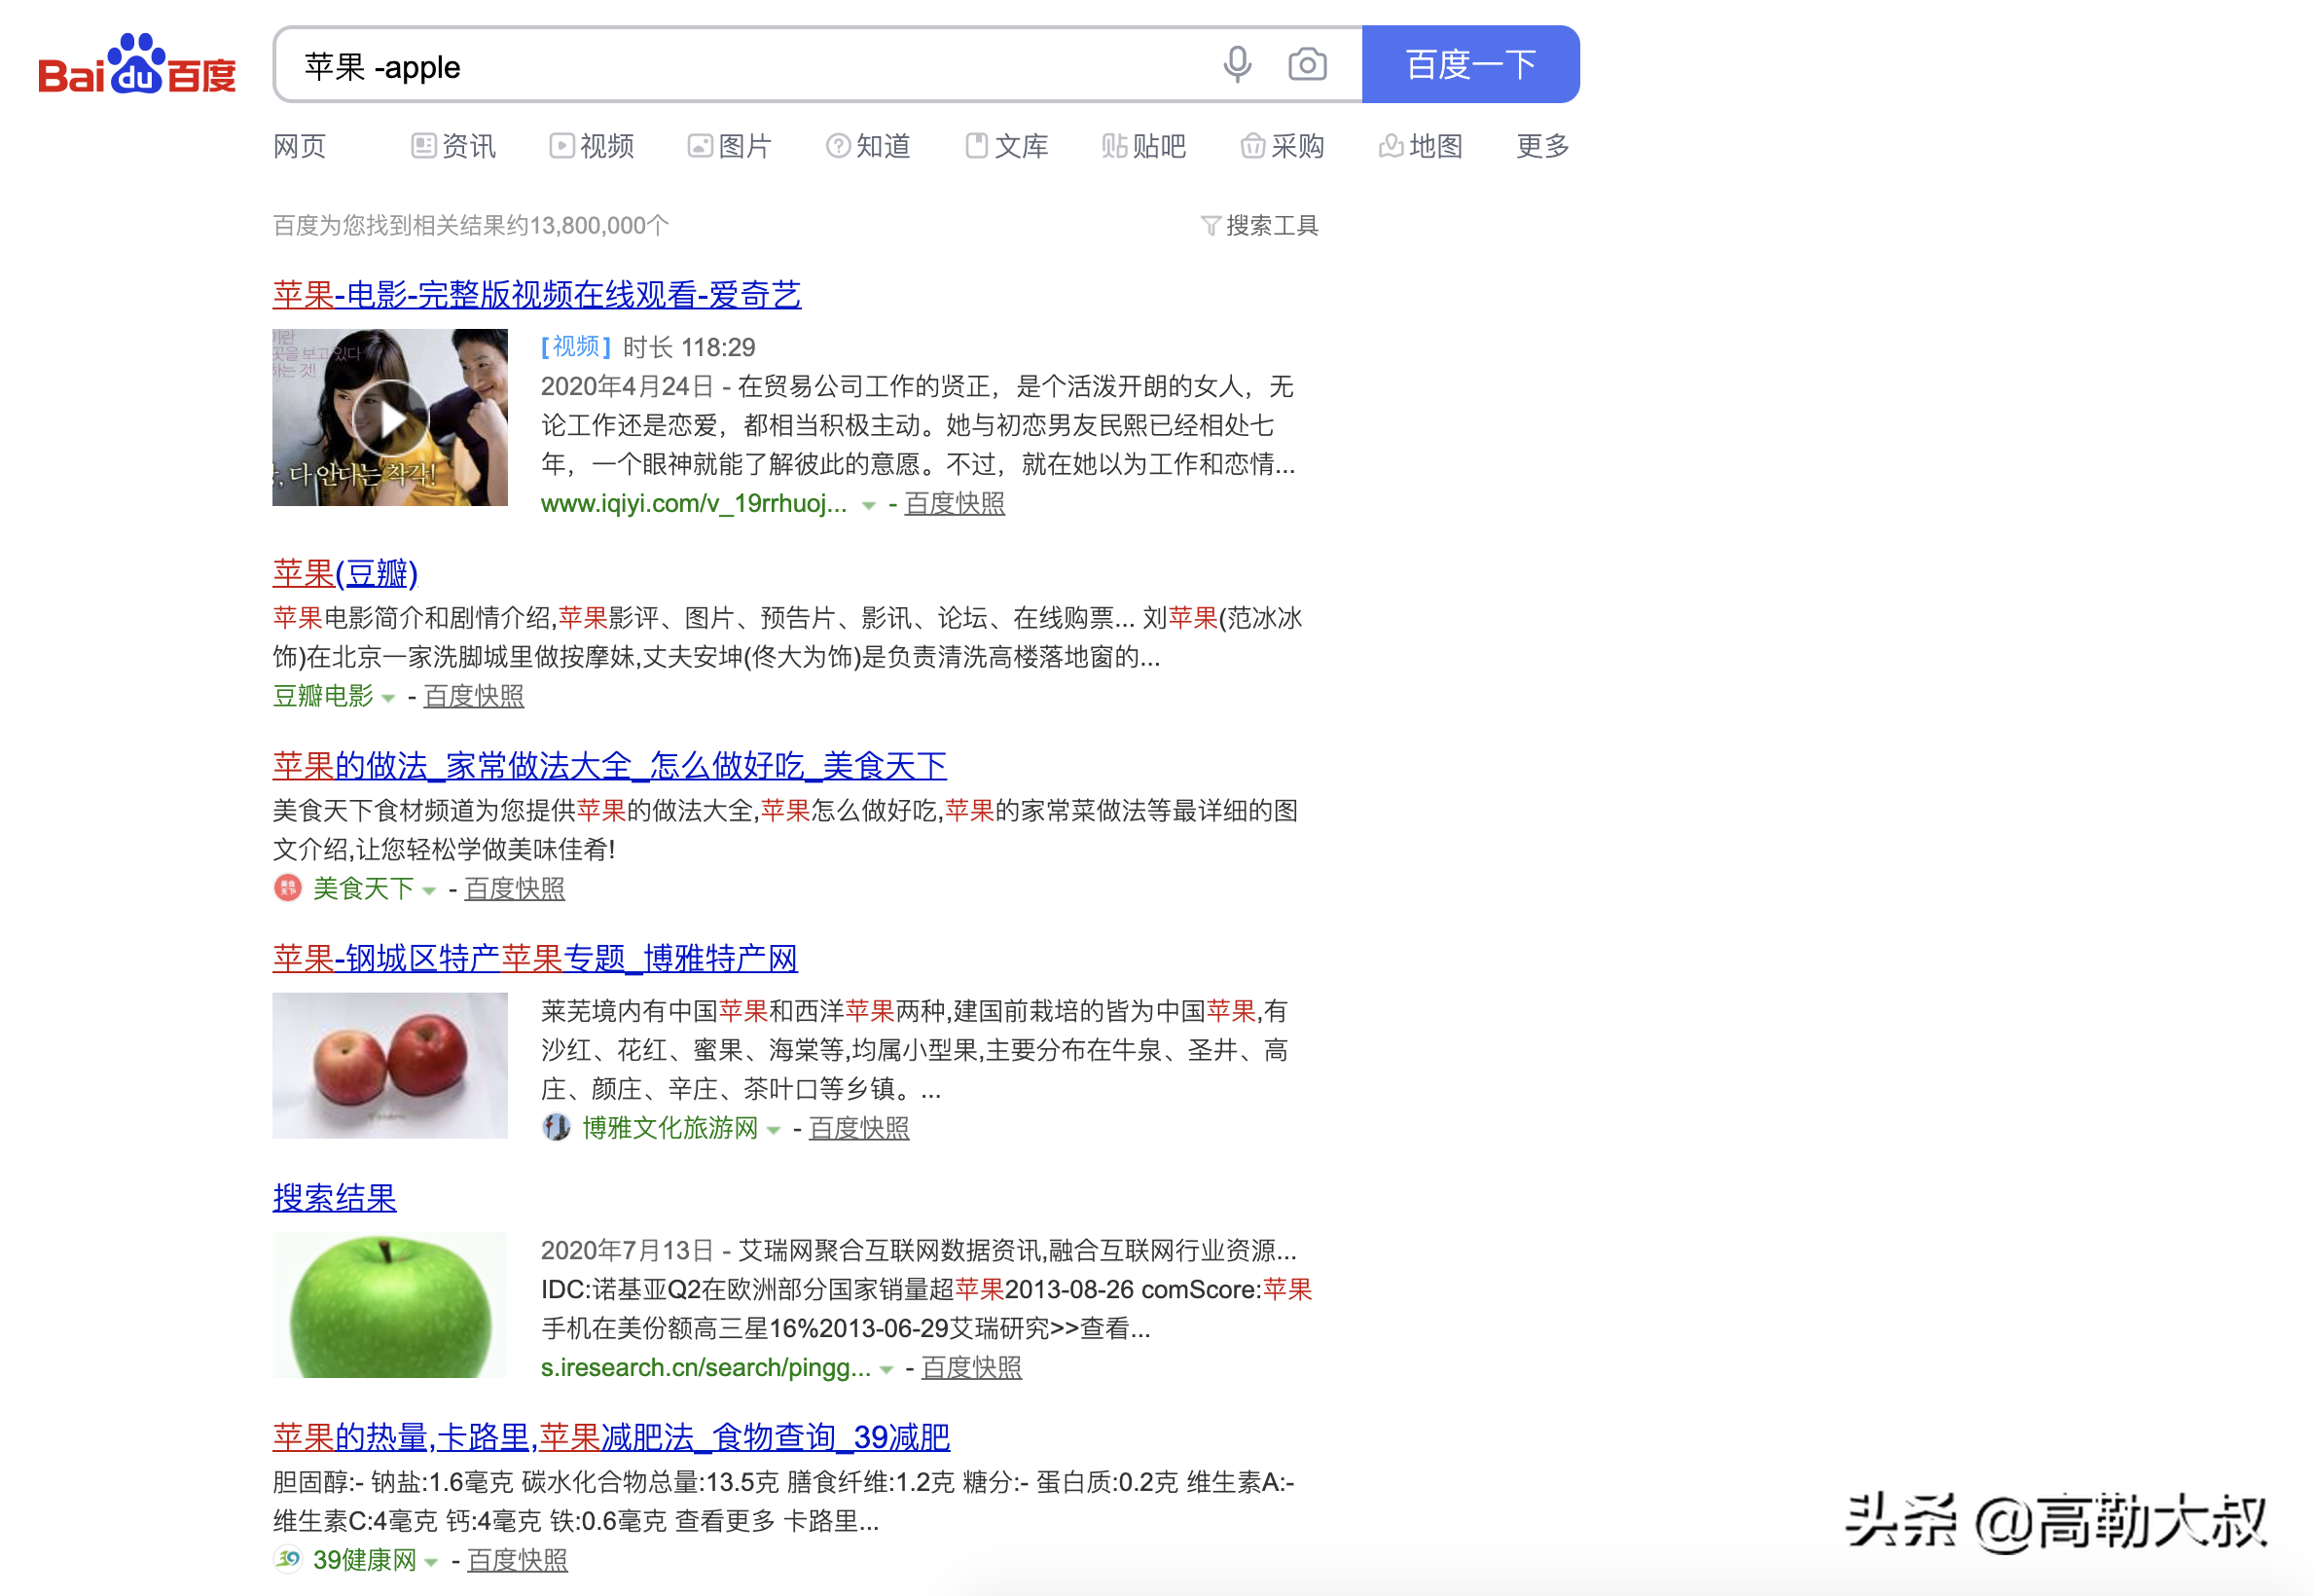Click the red apples thumbnail image

[390, 1066]
